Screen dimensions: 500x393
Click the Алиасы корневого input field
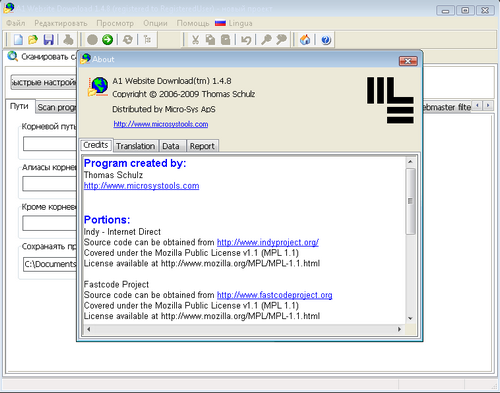(x=50, y=184)
